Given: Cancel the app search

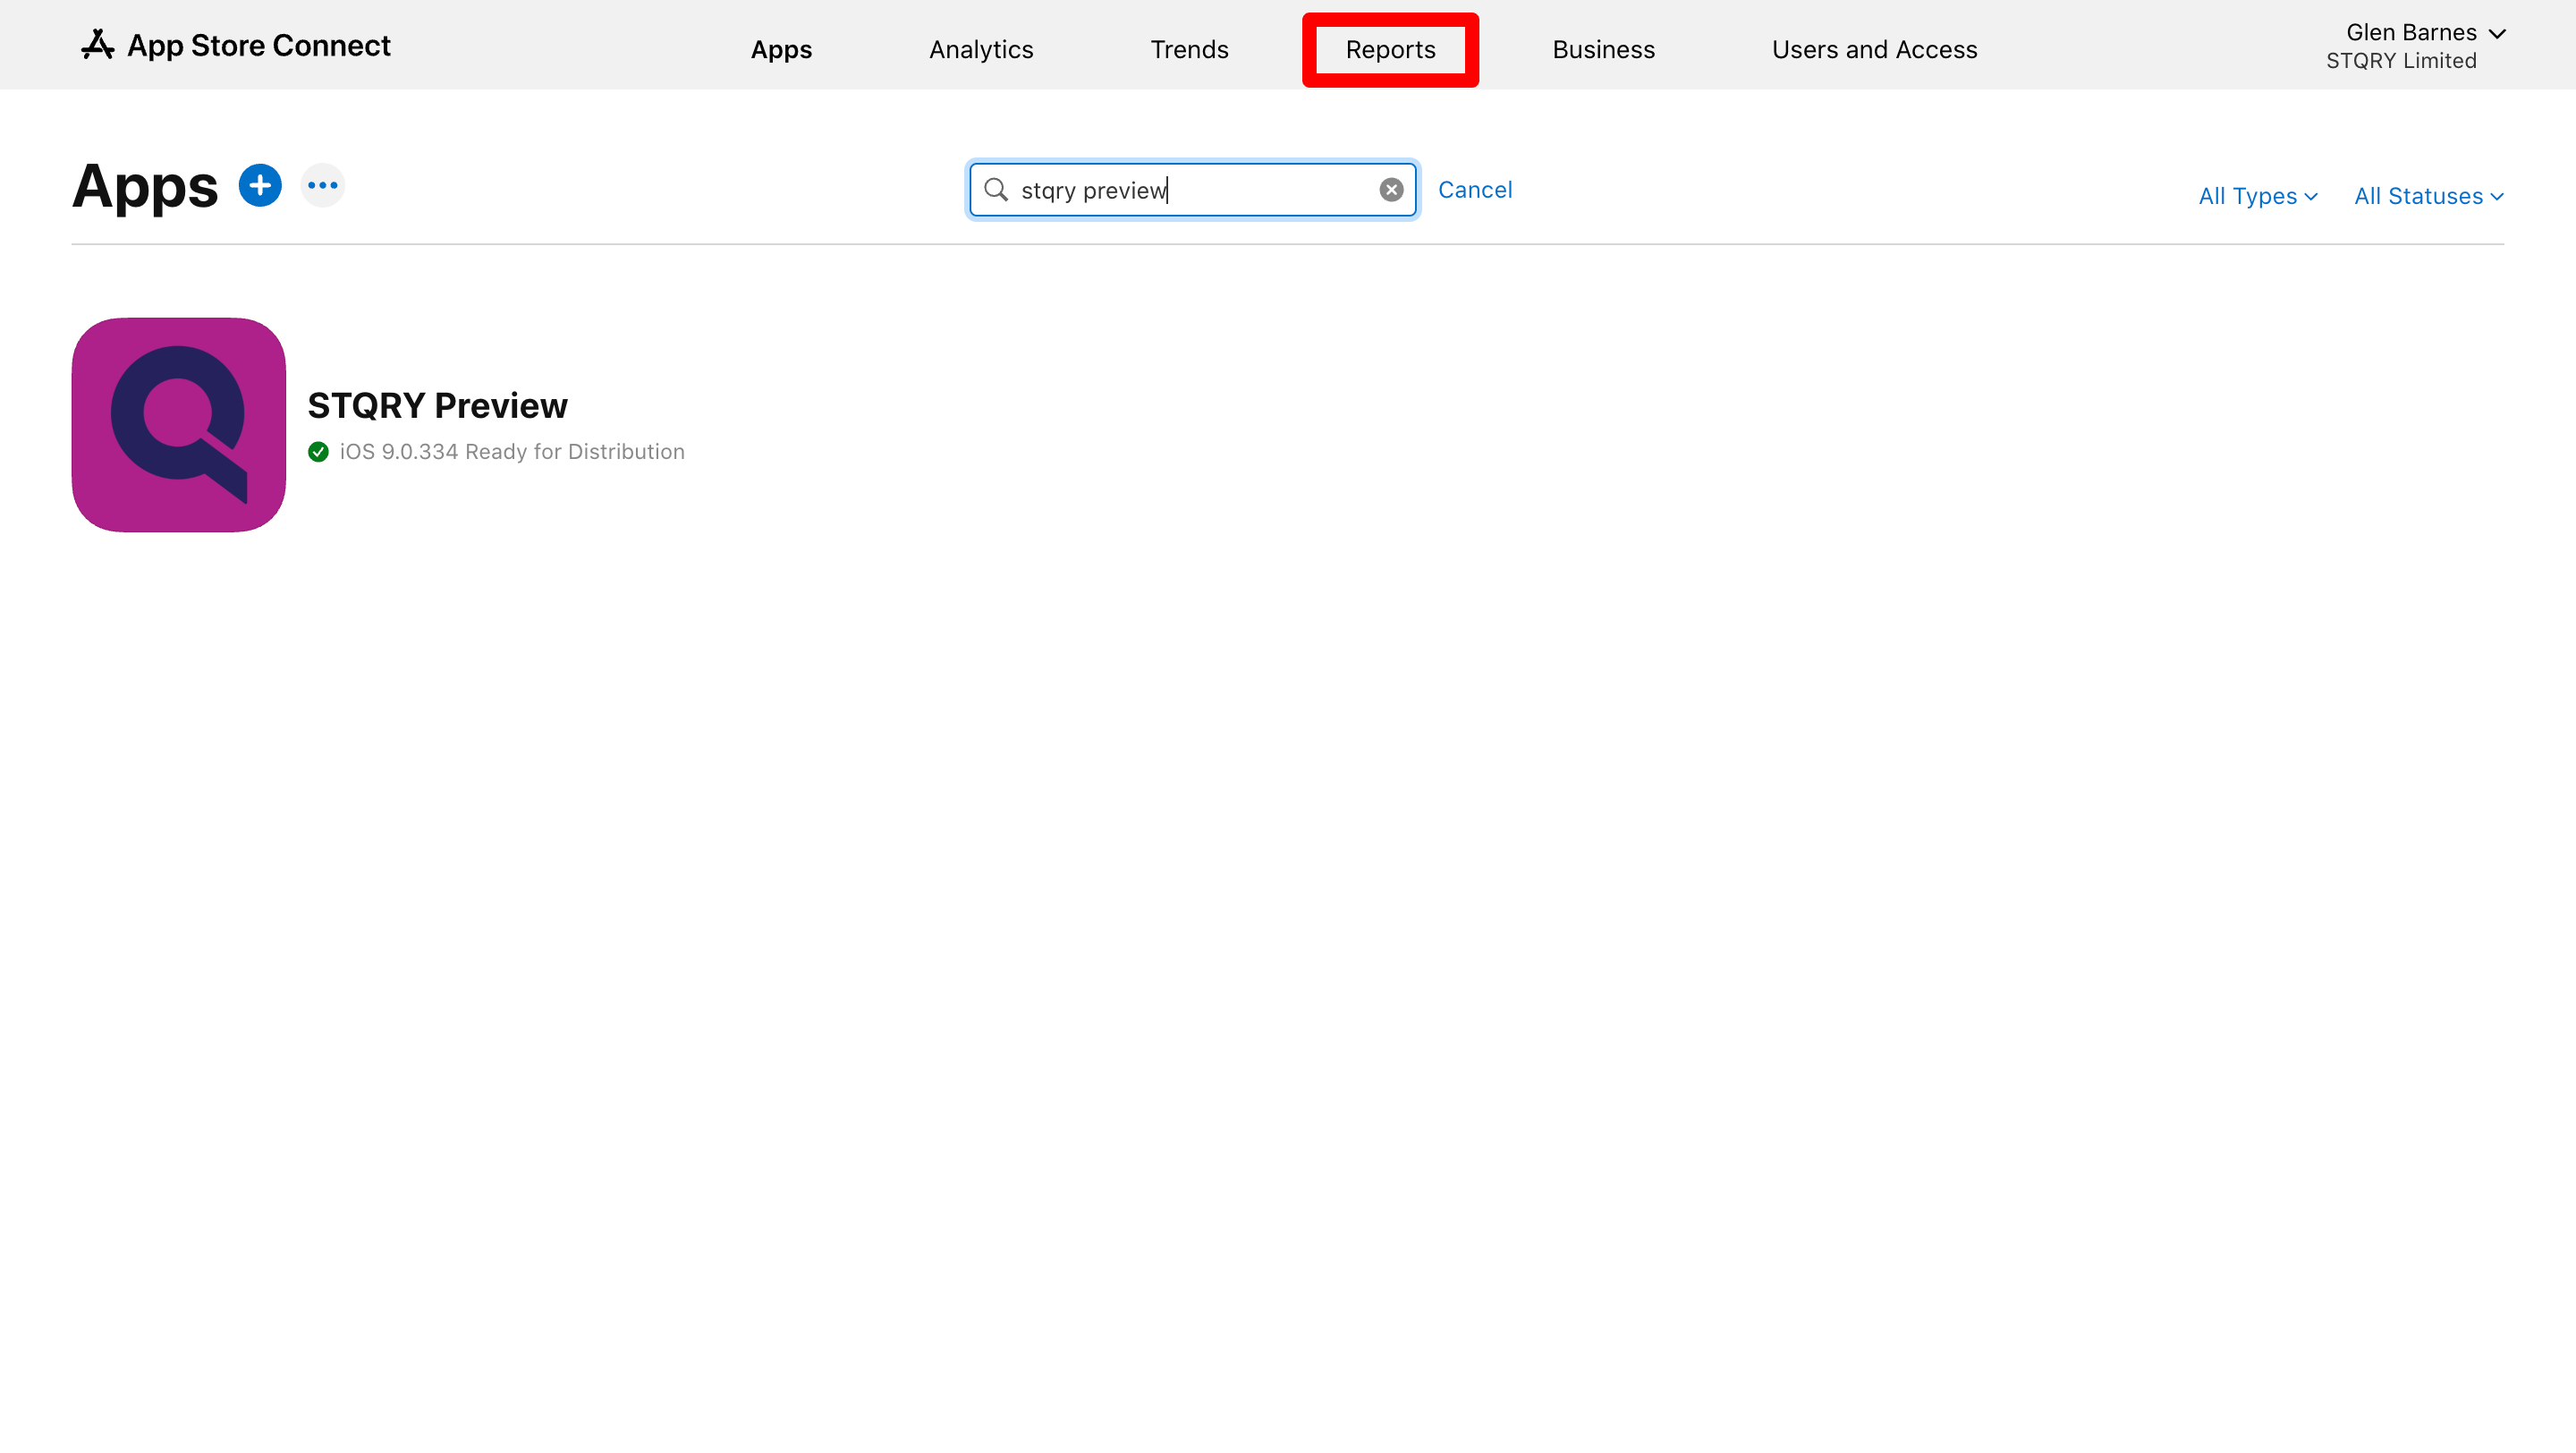Looking at the screenshot, I should coord(1474,190).
